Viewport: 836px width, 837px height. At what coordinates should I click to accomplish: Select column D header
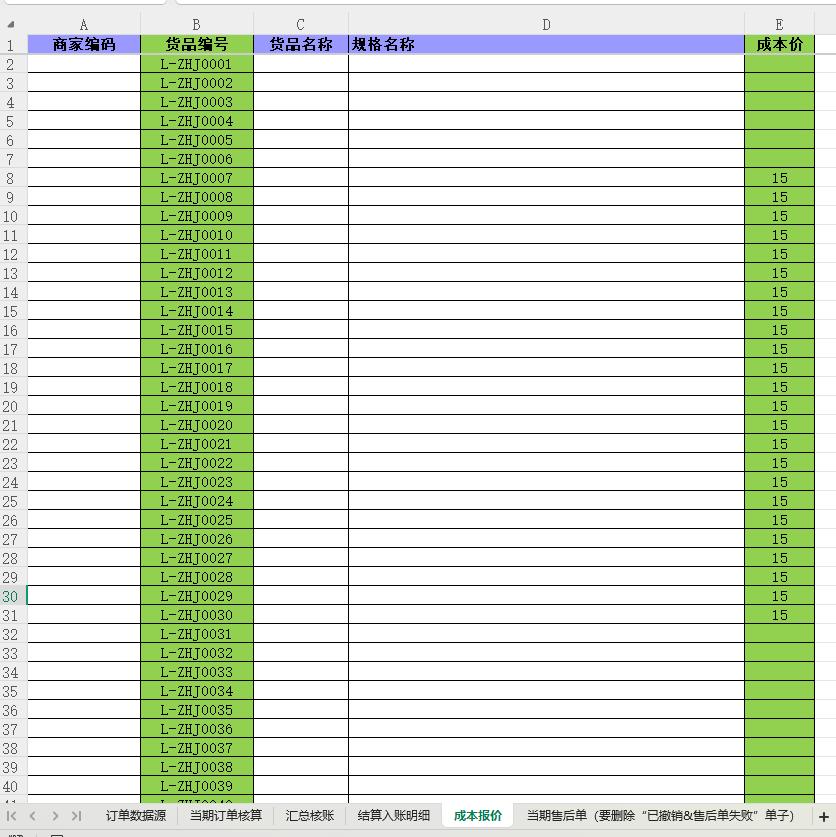546,25
